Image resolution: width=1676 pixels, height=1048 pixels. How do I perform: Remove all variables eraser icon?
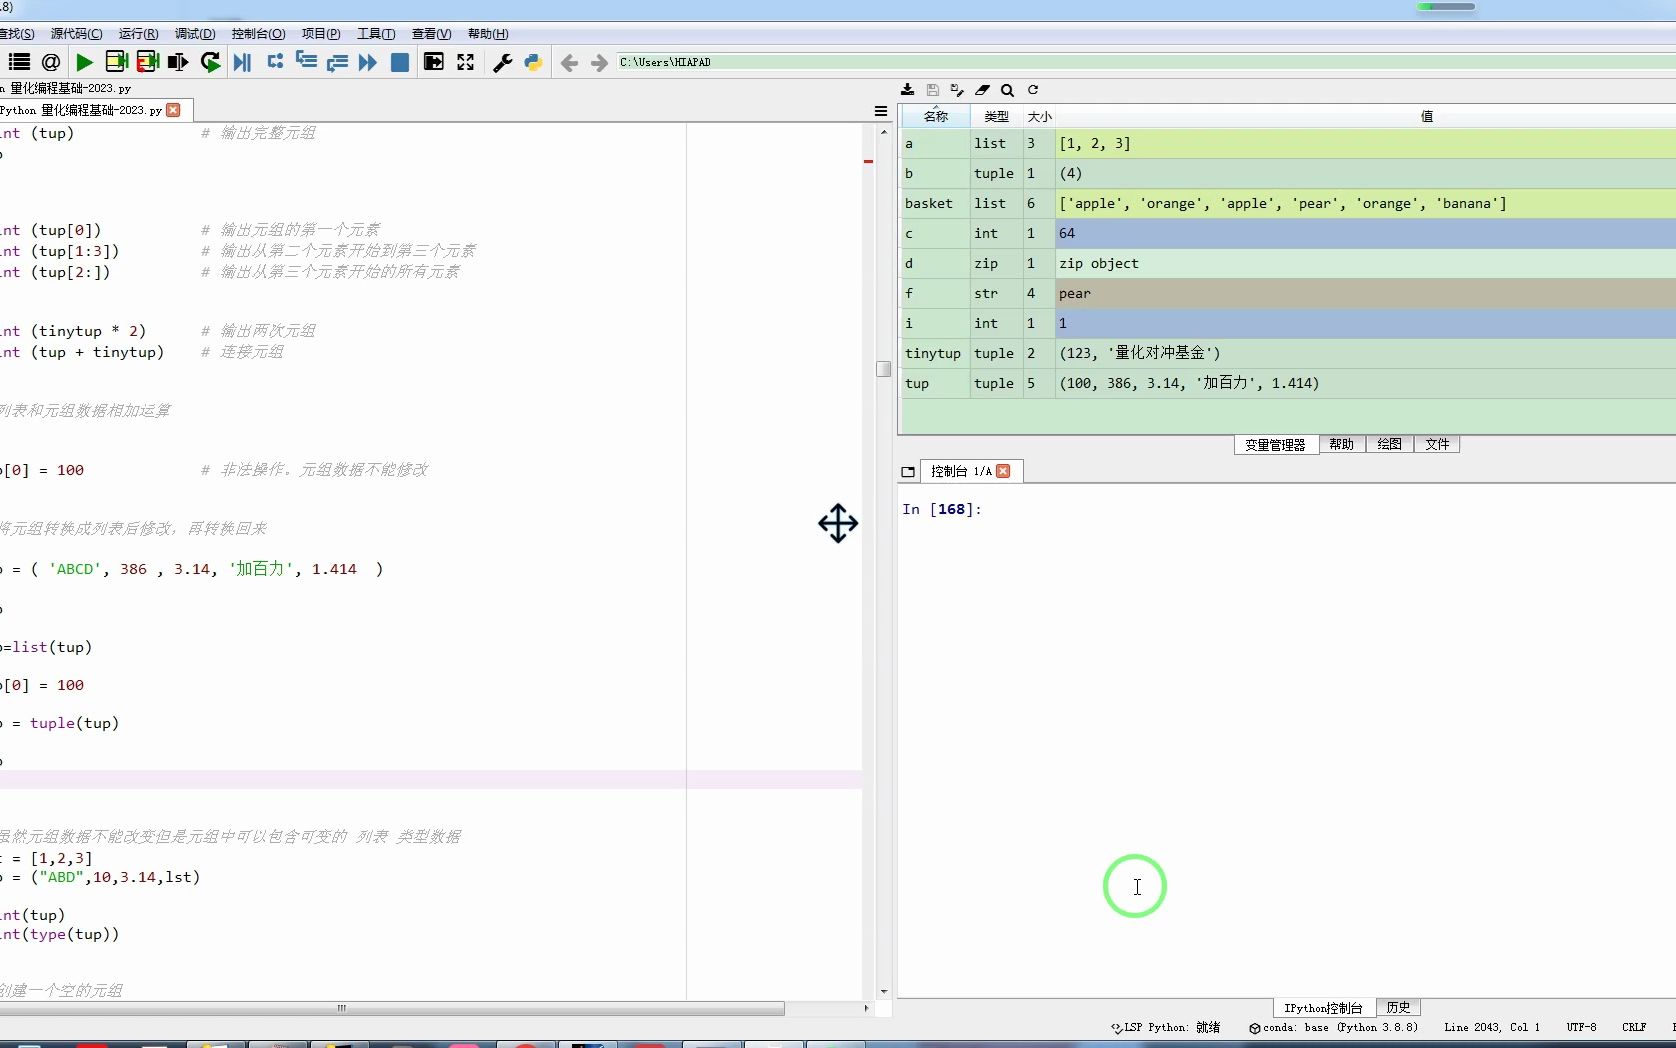click(x=982, y=90)
